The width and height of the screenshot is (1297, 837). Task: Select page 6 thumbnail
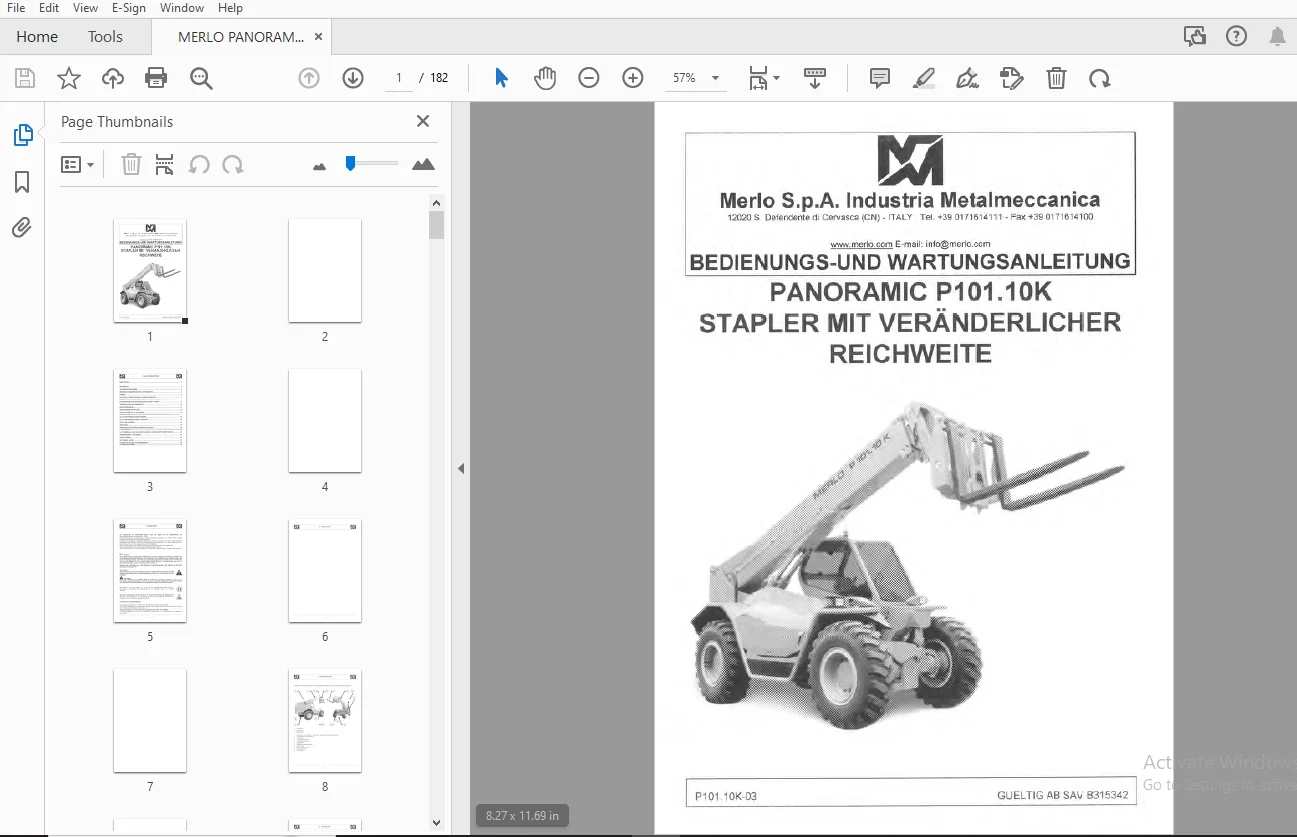click(x=325, y=571)
